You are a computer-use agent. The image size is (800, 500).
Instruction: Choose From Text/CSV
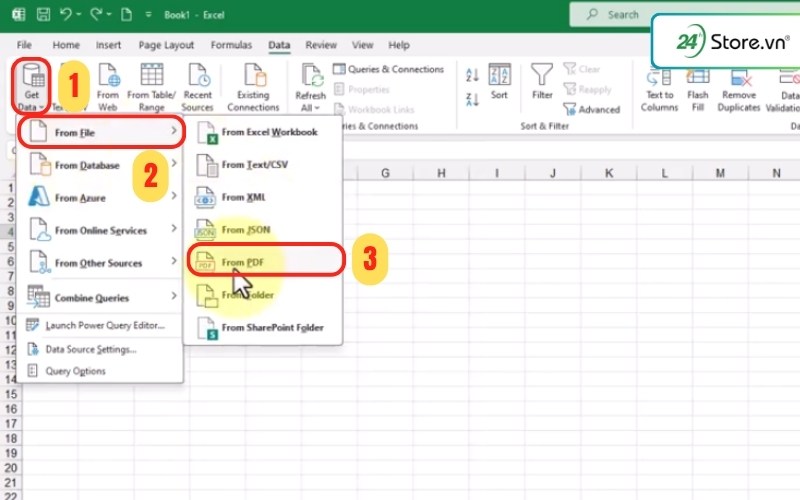(263, 165)
